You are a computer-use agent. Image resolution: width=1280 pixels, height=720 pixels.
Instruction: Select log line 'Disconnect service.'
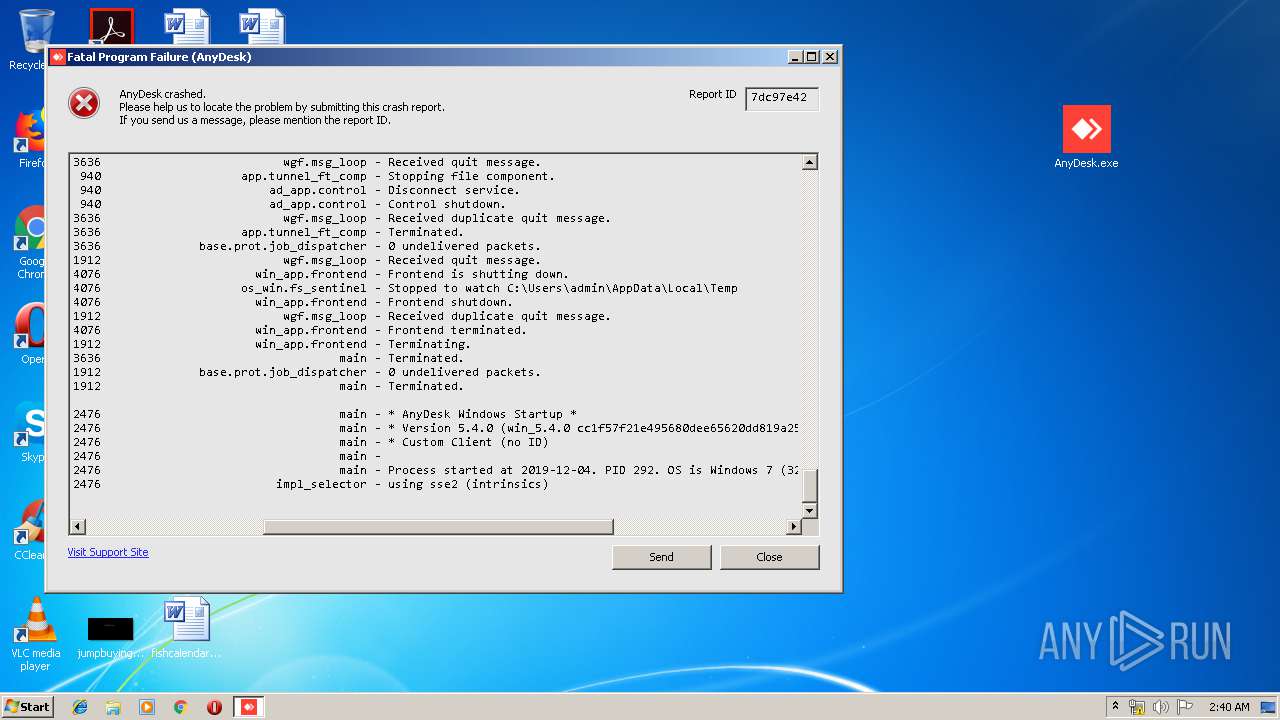(454, 190)
